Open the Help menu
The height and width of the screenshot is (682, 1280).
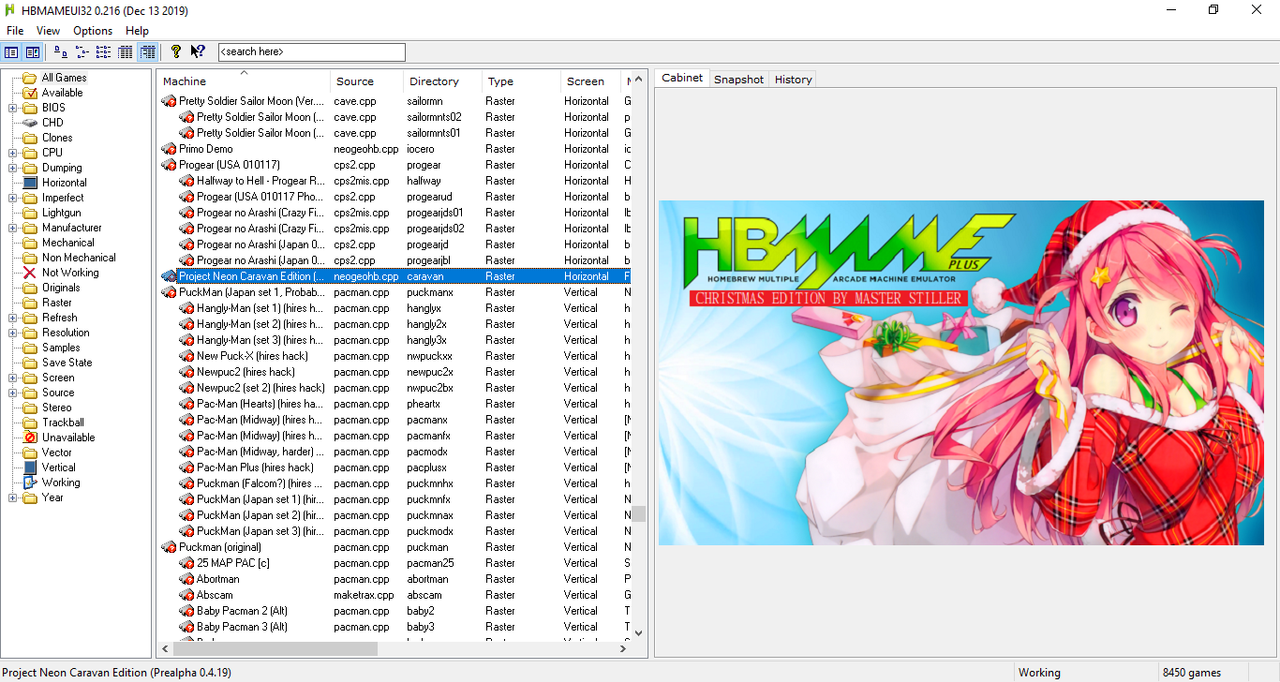137,31
